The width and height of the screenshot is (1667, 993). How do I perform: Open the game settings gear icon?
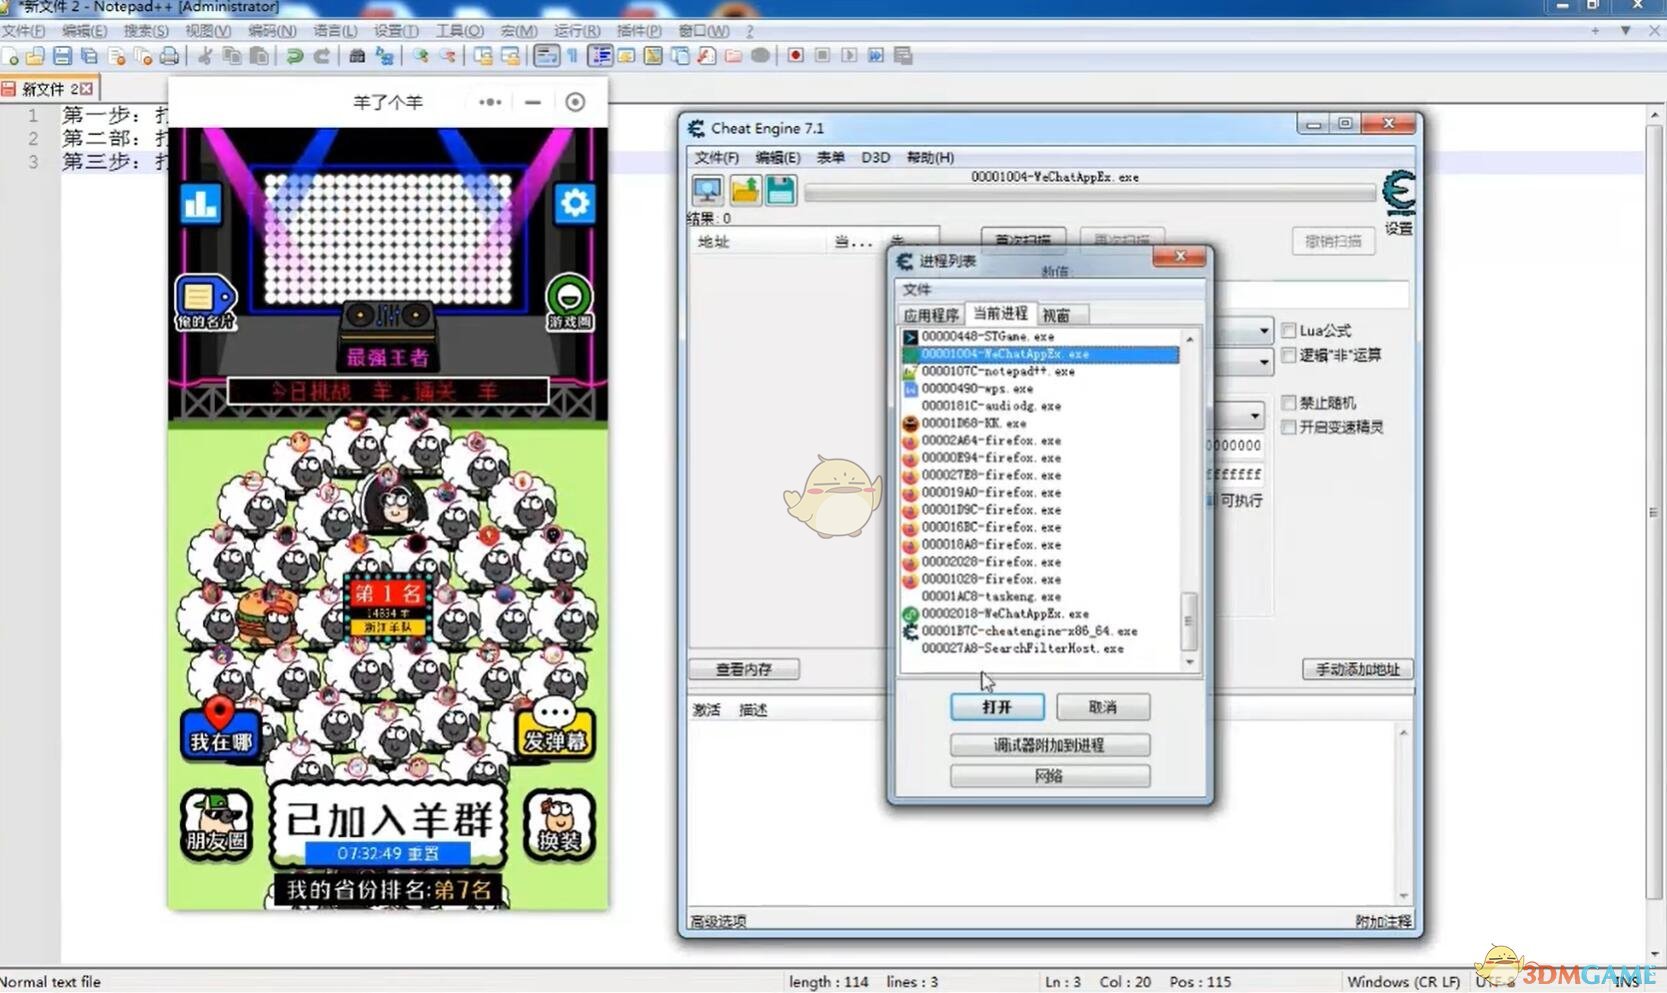pyautogui.click(x=574, y=204)
